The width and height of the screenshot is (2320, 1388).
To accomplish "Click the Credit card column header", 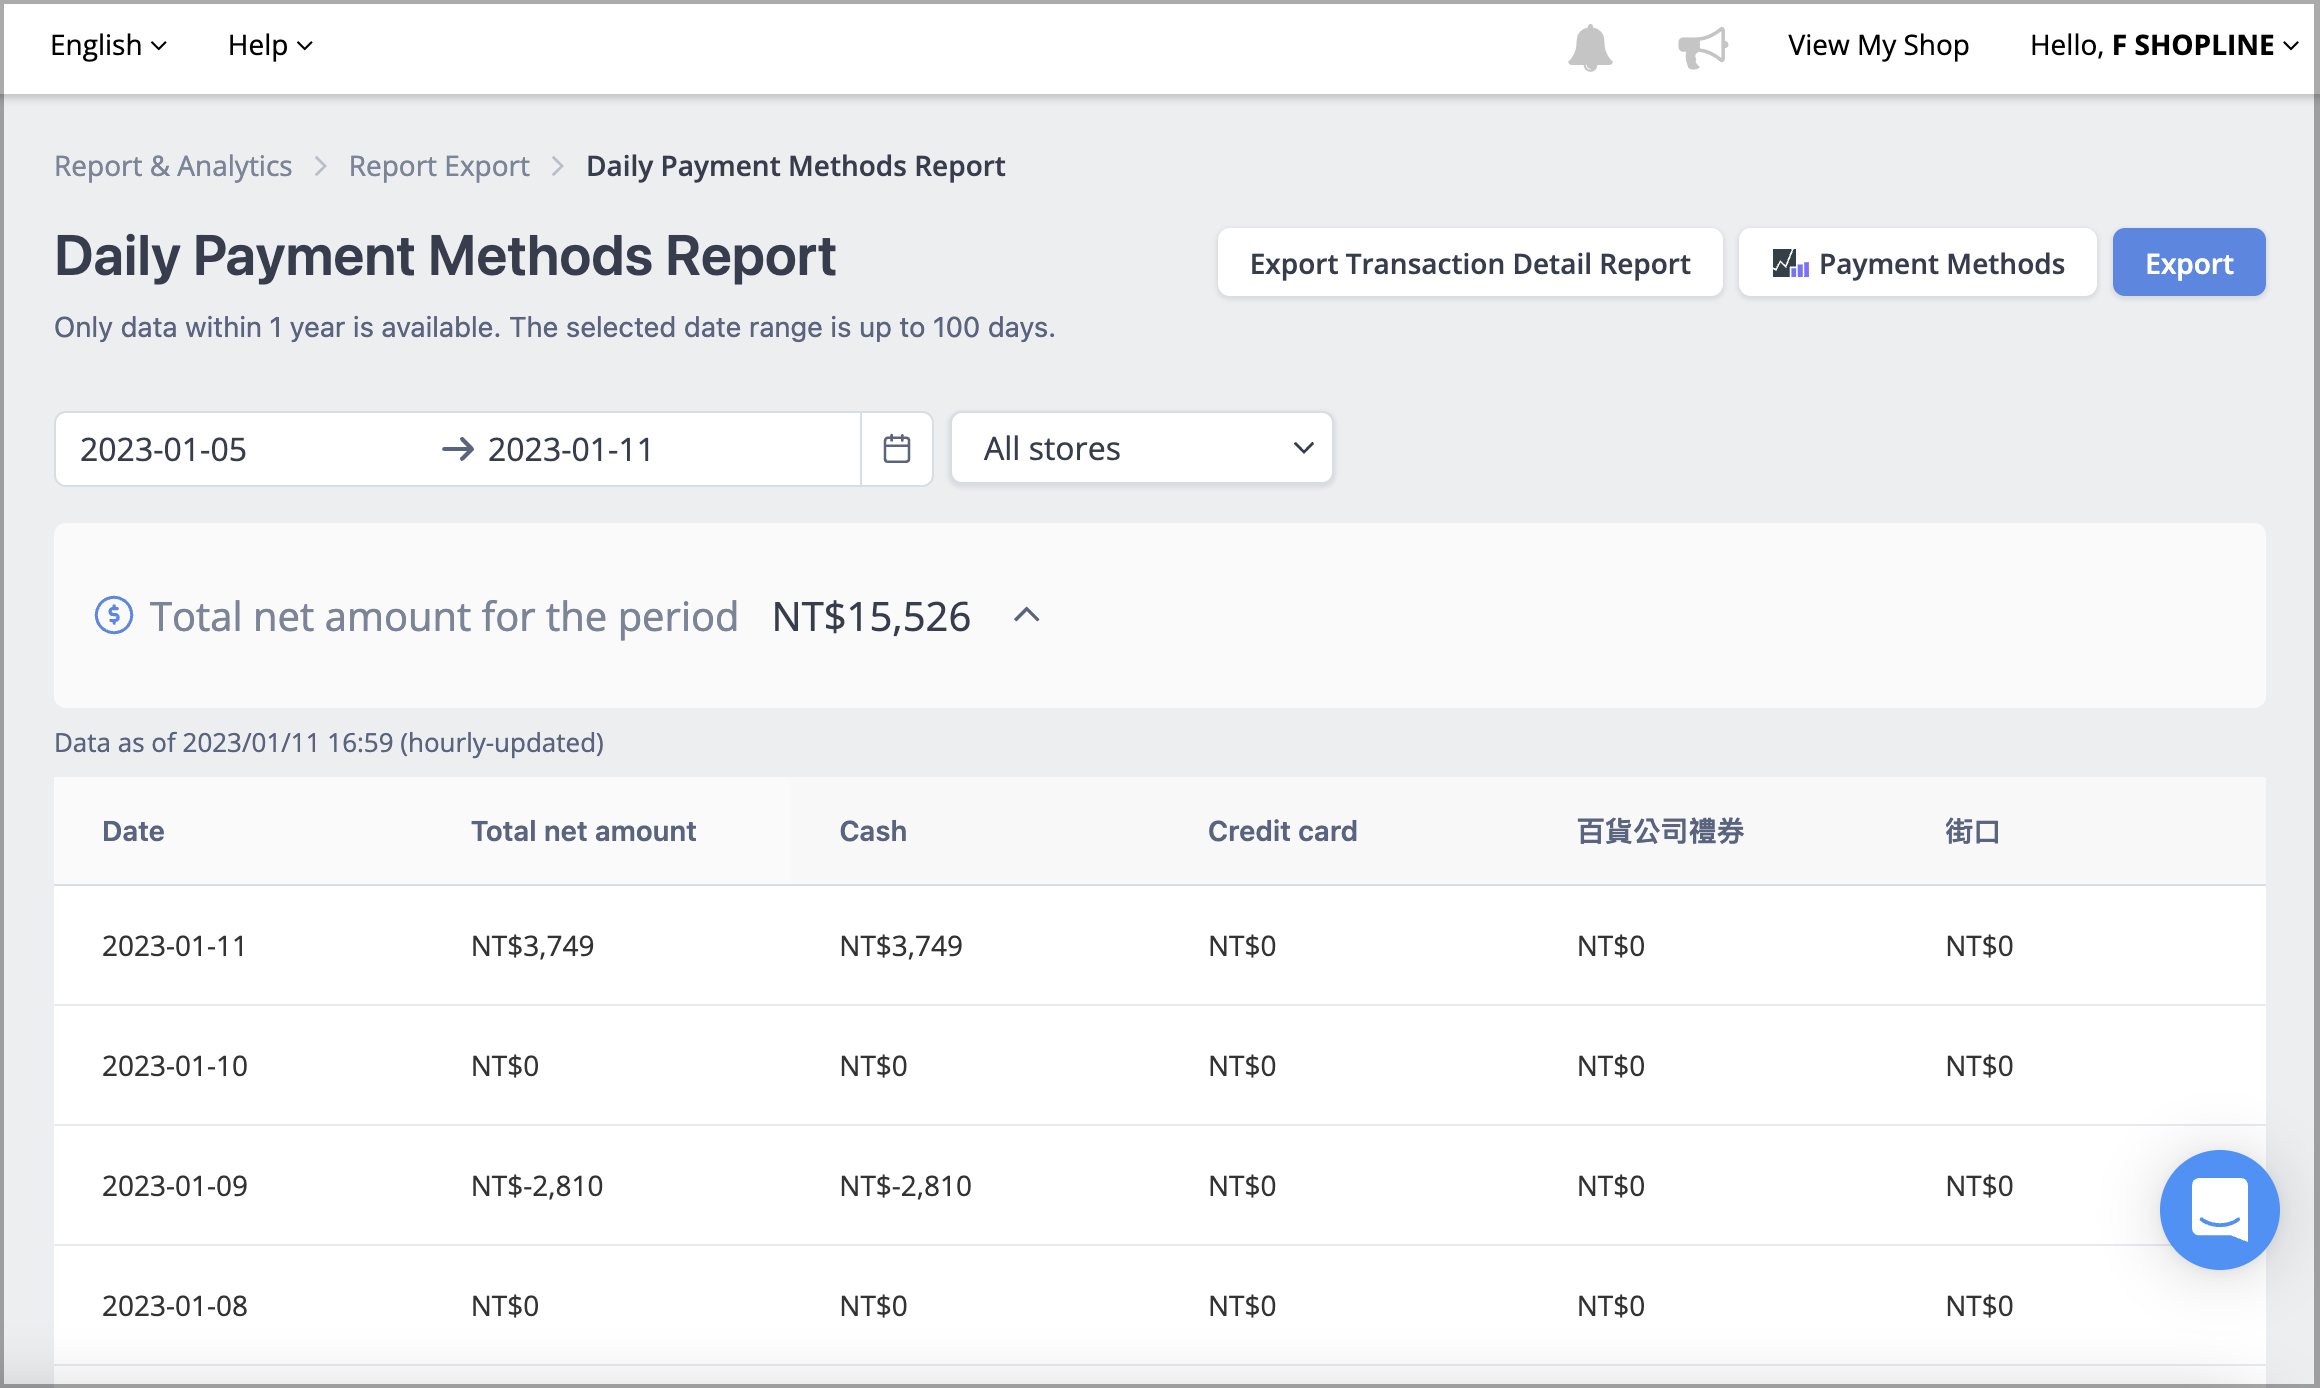I will coord(1283,831).
